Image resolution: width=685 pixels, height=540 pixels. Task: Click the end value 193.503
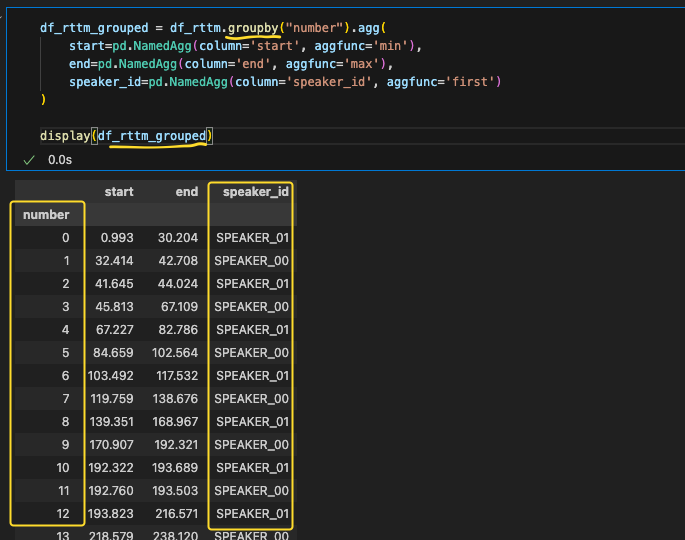point(175,491)
